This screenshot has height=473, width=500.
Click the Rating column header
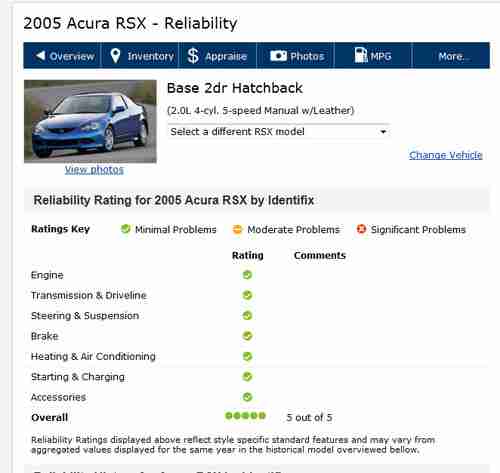coord(248,255)
